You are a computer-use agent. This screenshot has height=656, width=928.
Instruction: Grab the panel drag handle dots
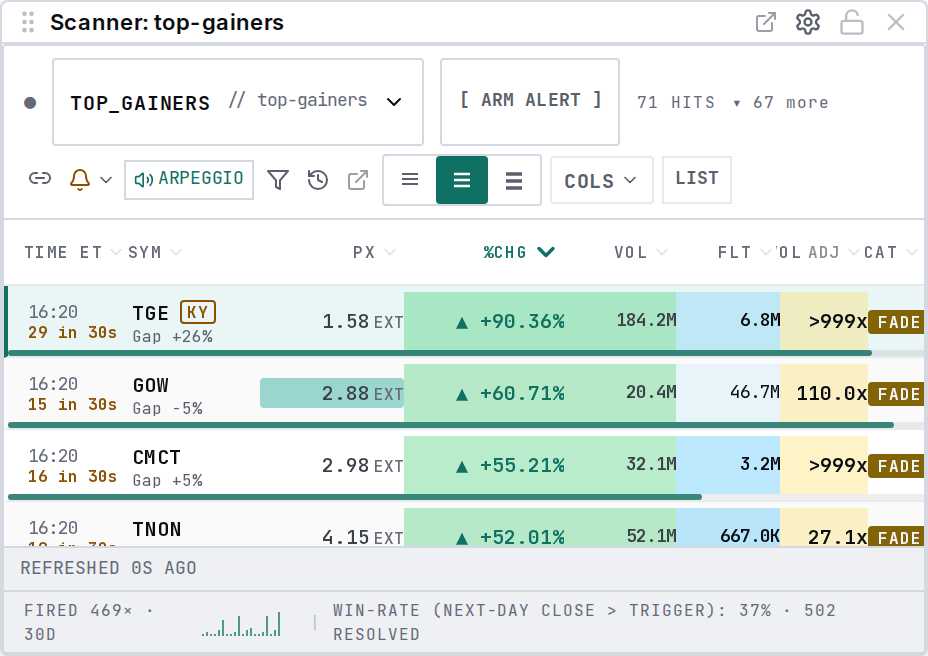click(x=28, y=22)
